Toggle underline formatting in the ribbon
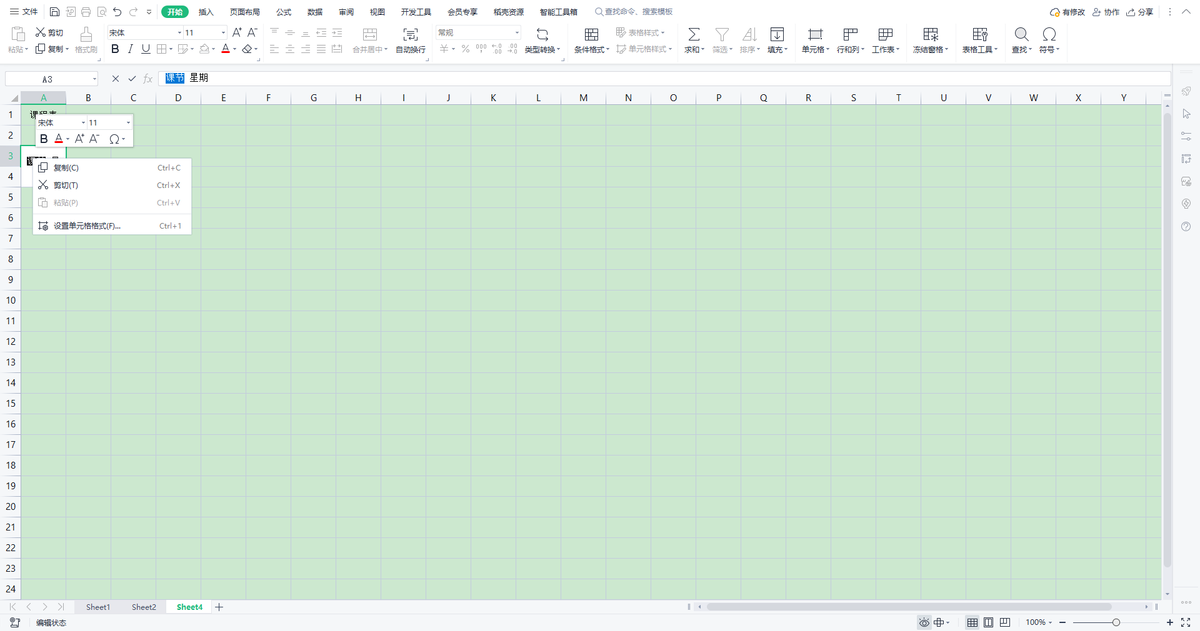 click(x=146, y=49)
